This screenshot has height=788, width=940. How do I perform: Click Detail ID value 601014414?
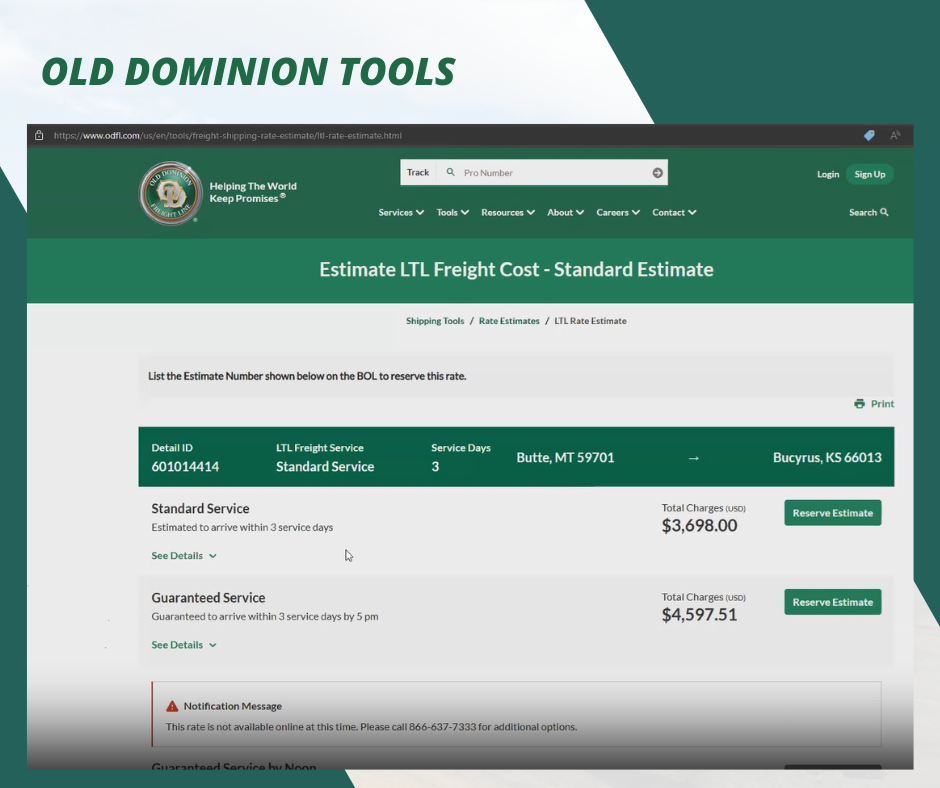[x=185, y=467]
